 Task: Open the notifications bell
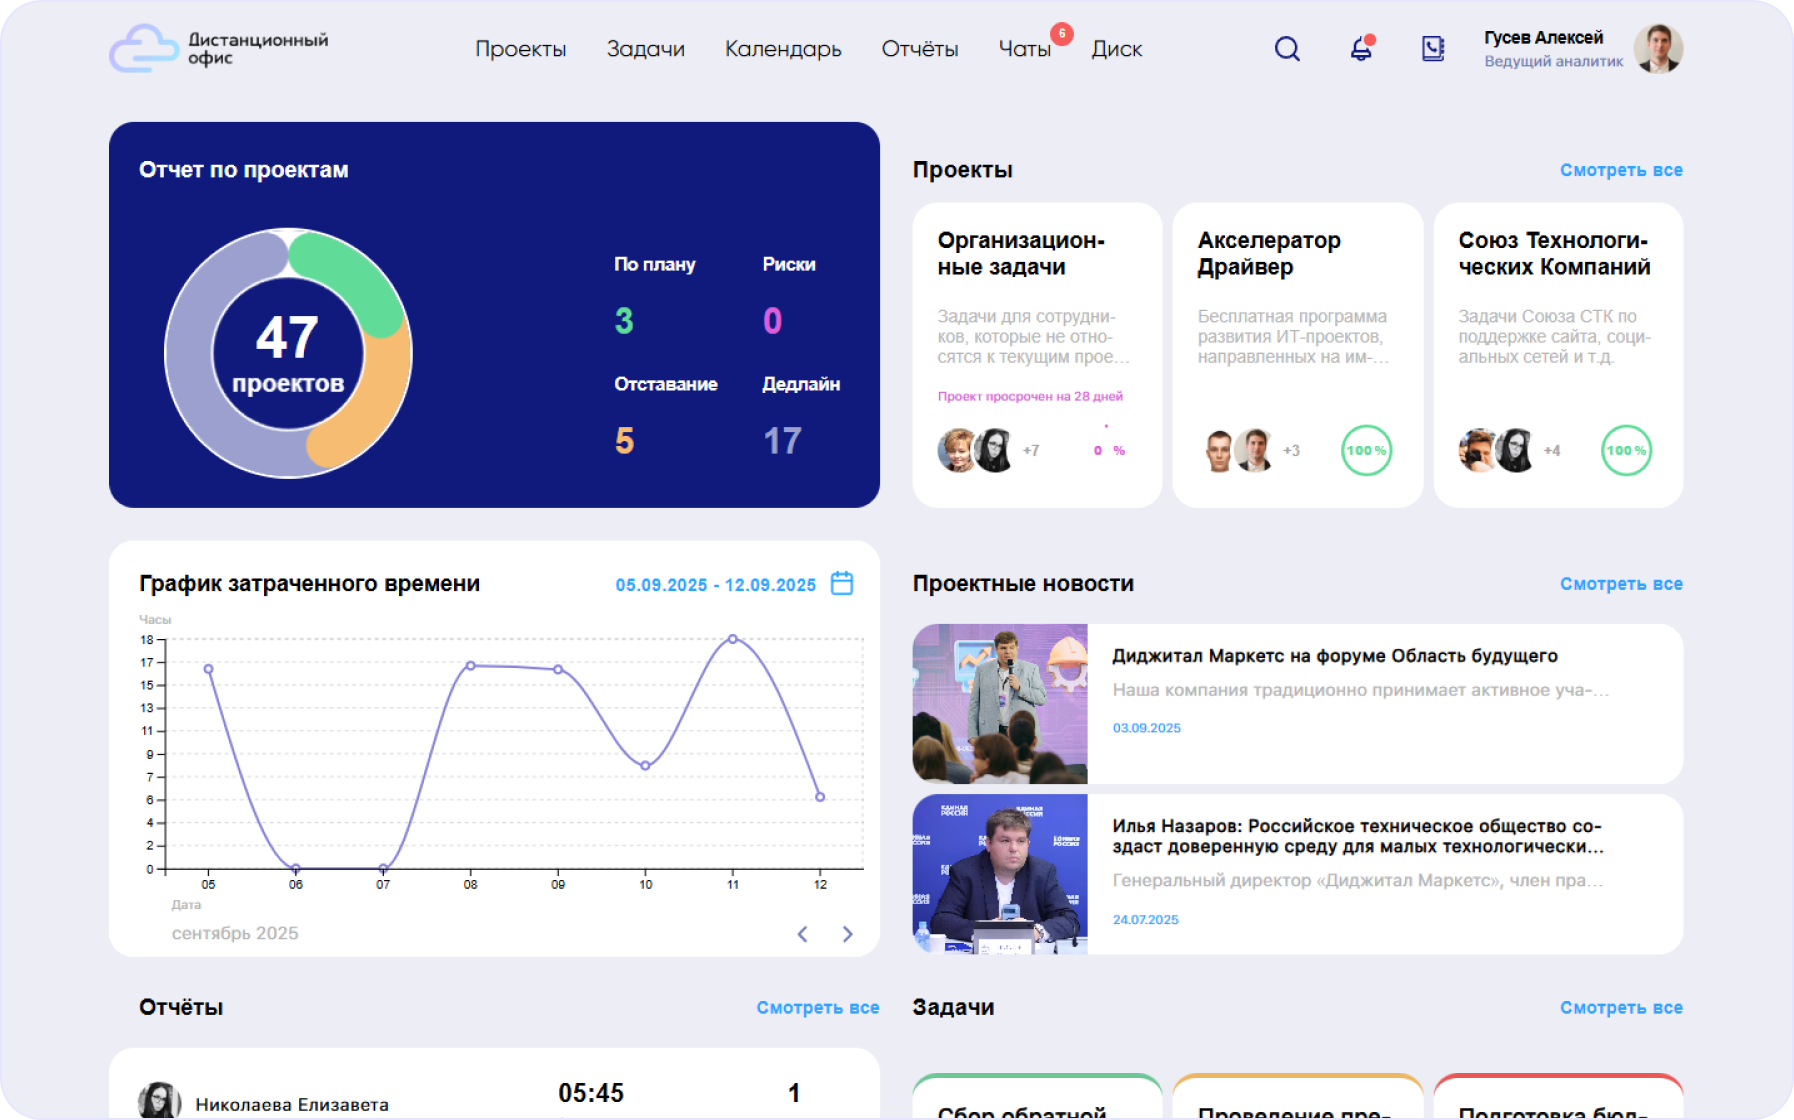coord(1361,49)
